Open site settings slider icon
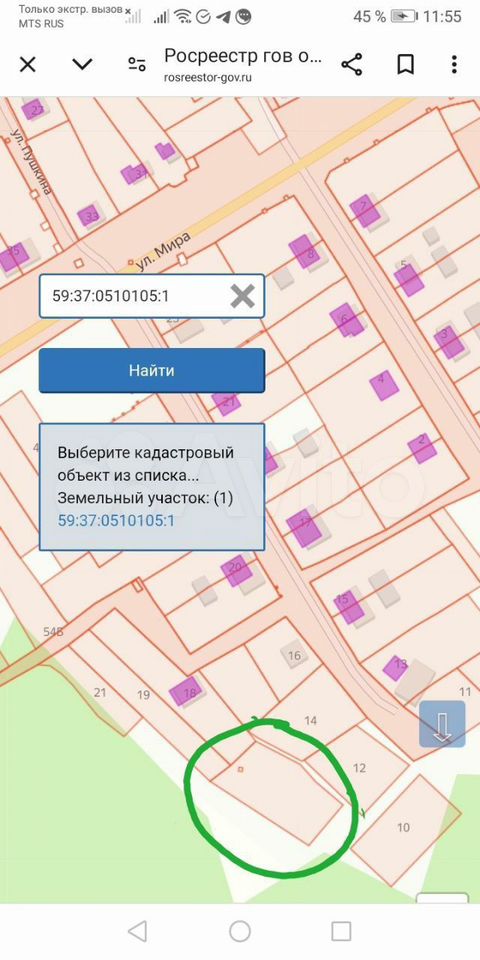 click(x=137, y=64)
